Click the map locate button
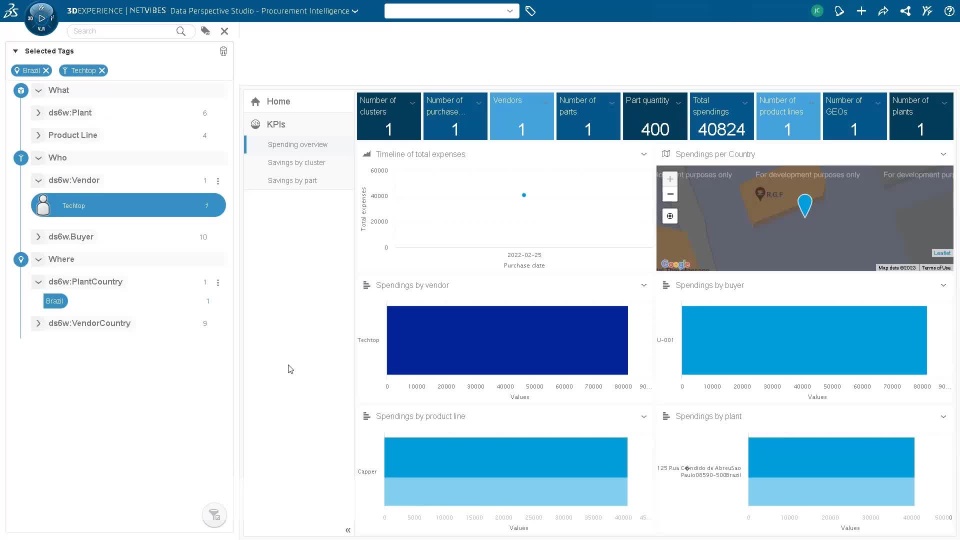This screenshot has width=960, height=540. (670, 216)
